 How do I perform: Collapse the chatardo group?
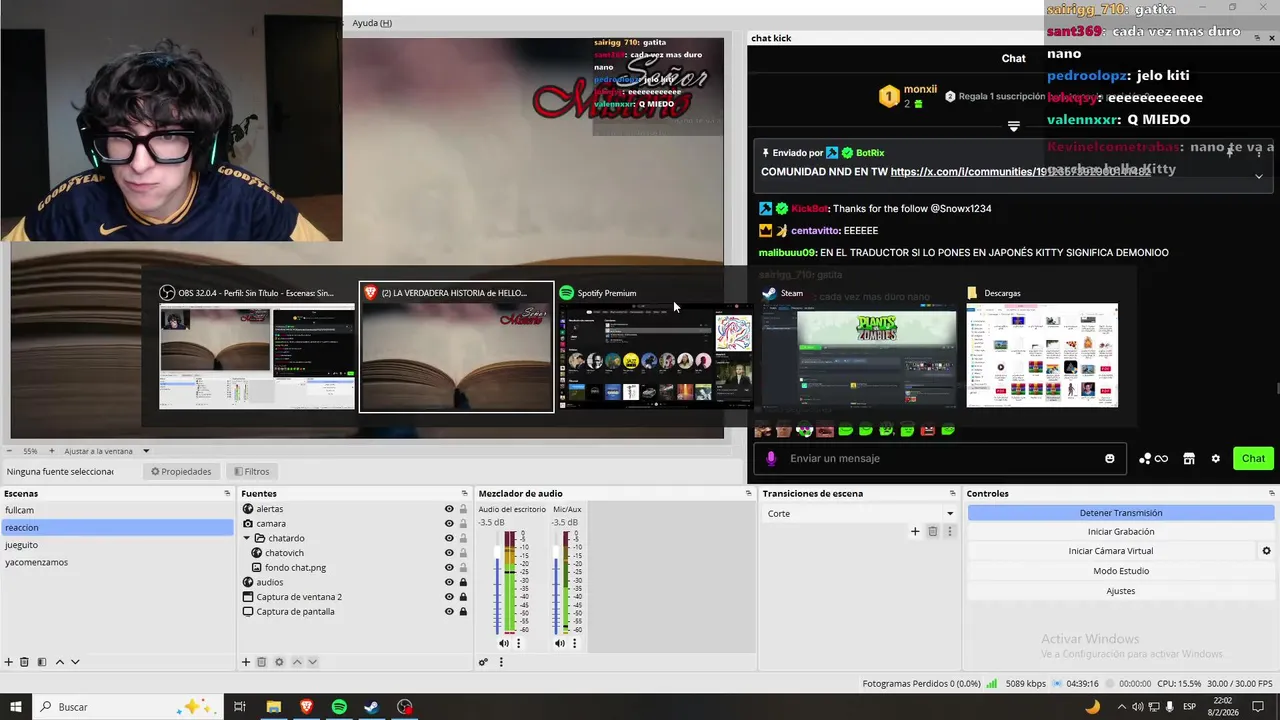[247, 538]
